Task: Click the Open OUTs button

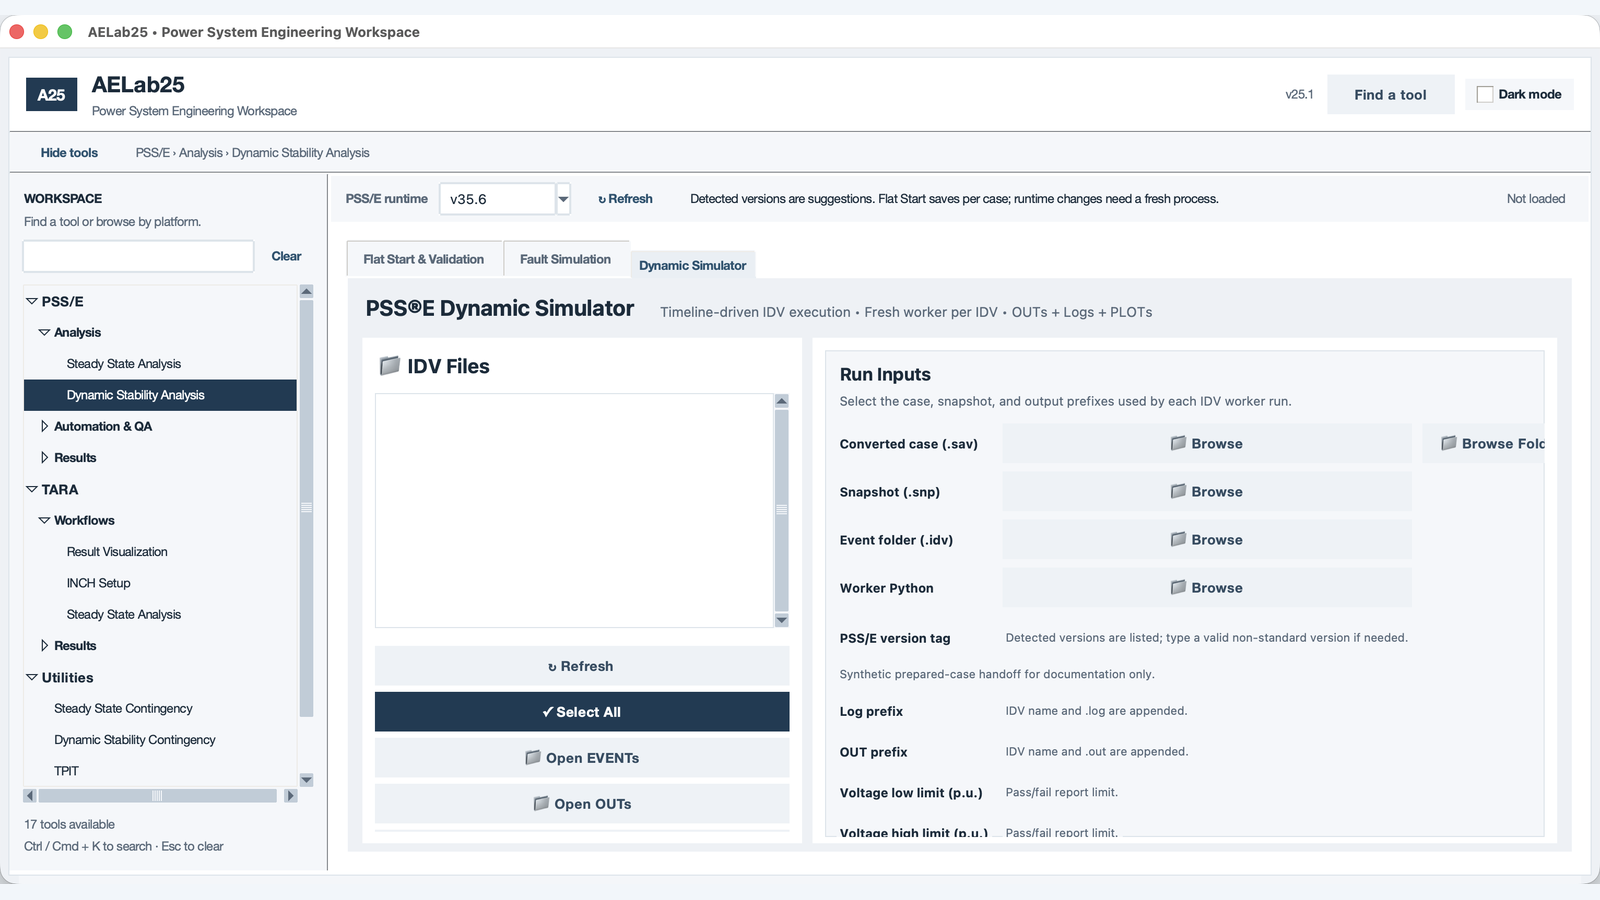Action: (582, 804)
